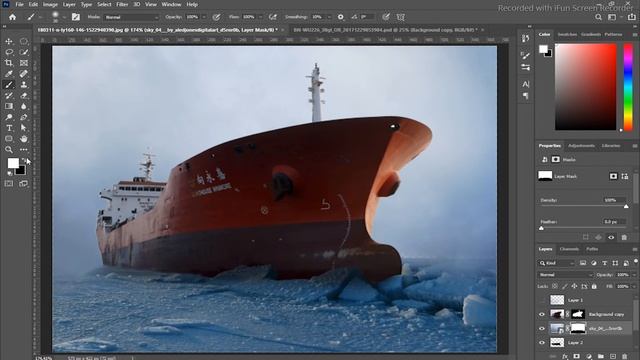
Task: Switch to the Swatches tab
Action: point(567,34)
